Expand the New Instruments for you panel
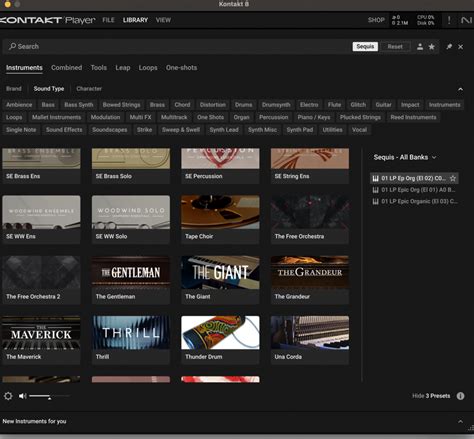 pos(460,421)
